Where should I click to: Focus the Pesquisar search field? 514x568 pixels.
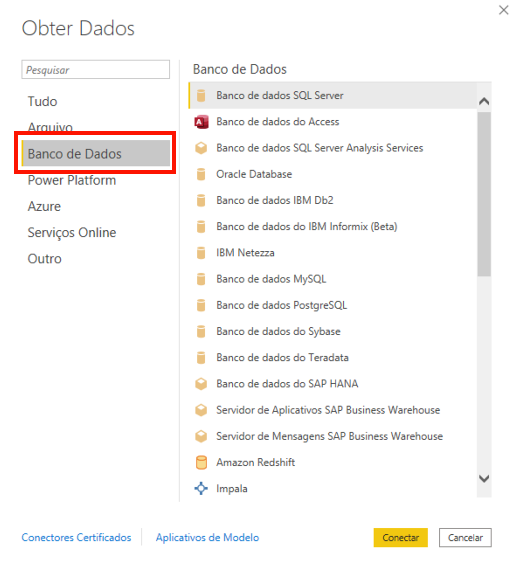click(96, 70)
